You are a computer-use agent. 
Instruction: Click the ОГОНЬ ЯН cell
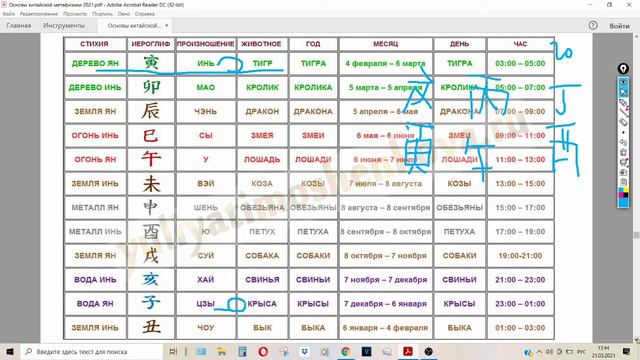[x=95, y=160]
